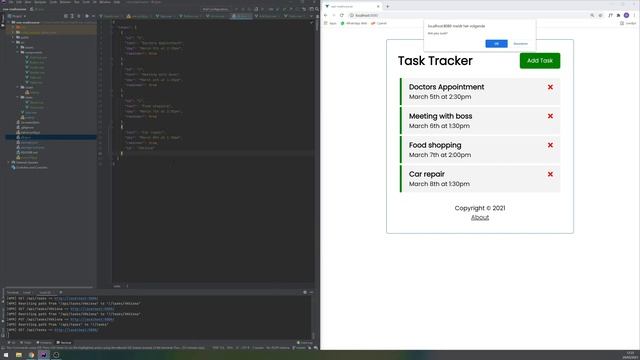Image resolution: width=640 pixels, height=360 pixels.
Task: Open the Edit menu in the IDE
Action: tap(19, 2)
